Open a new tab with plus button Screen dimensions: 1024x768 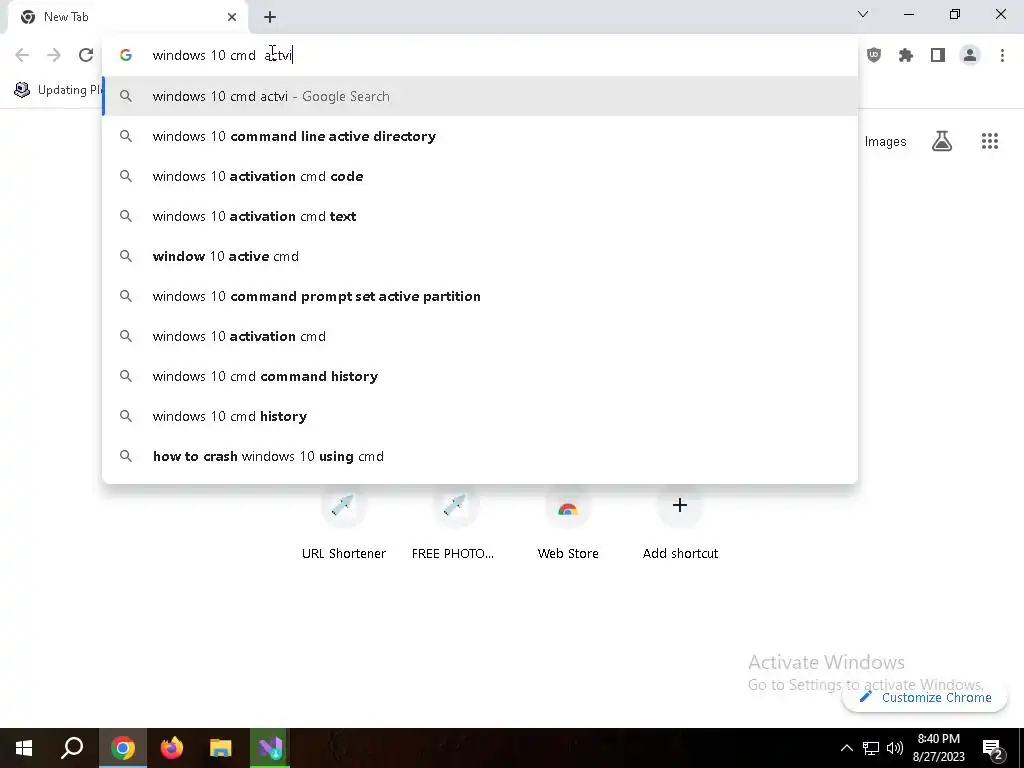pos(270,17)
